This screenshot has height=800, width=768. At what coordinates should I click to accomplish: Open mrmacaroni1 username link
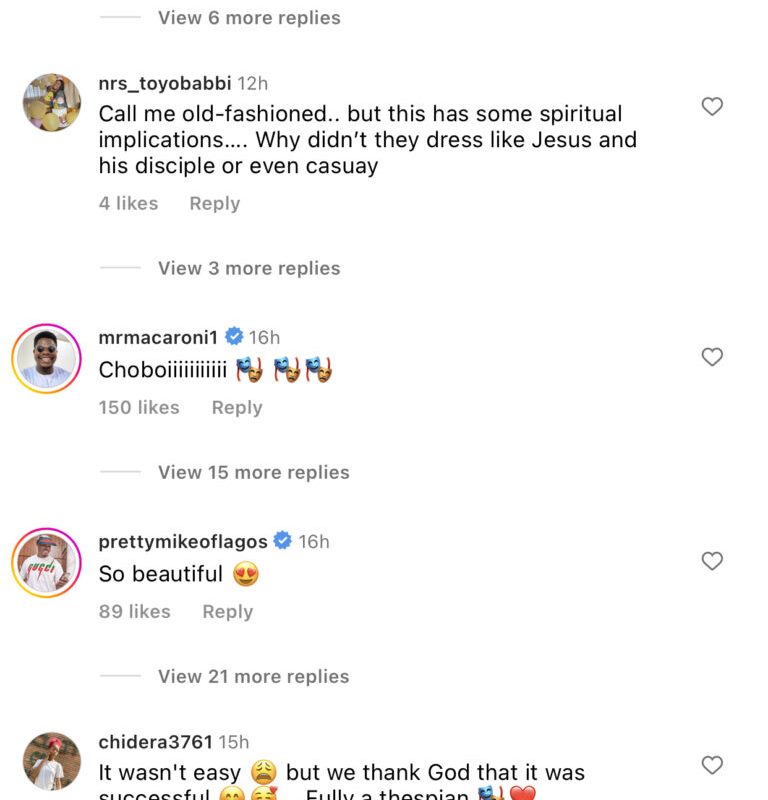[x=158, y=337]
